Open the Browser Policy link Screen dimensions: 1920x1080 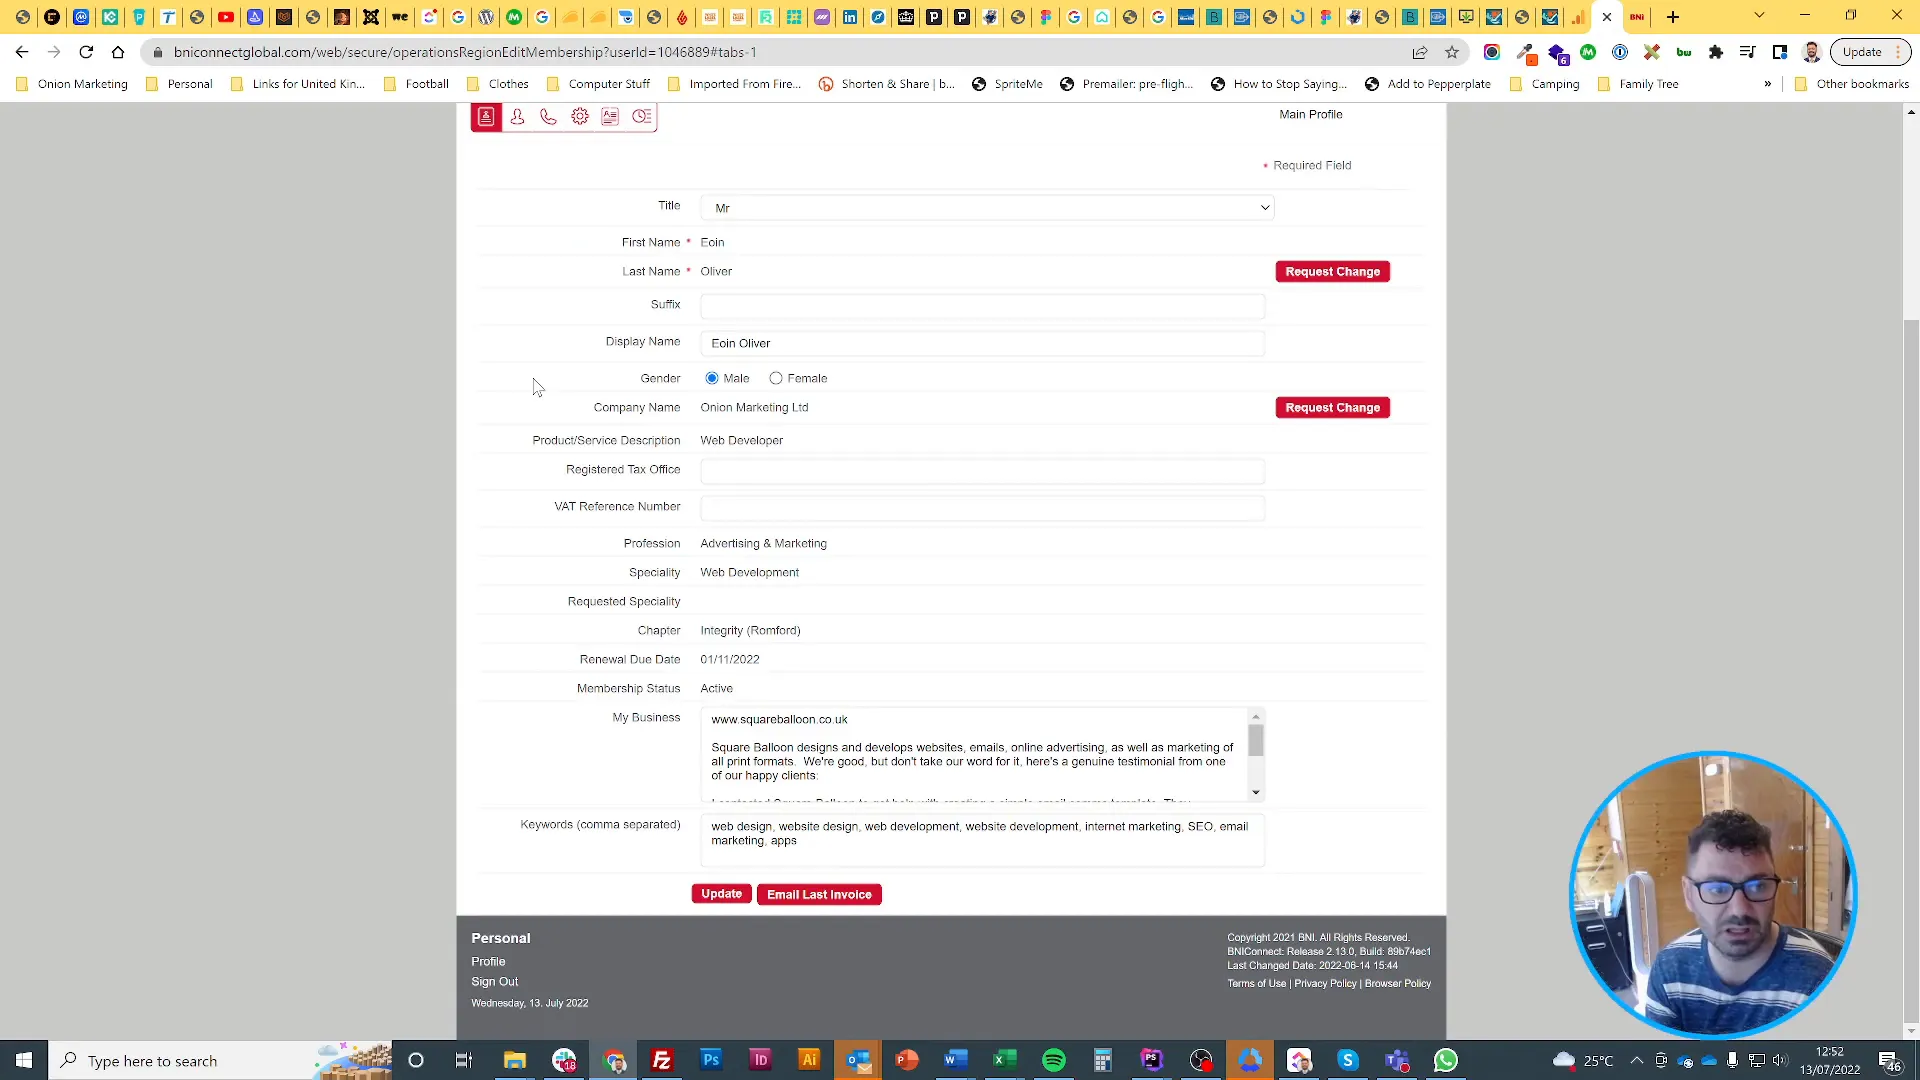tap(1397, 984)
